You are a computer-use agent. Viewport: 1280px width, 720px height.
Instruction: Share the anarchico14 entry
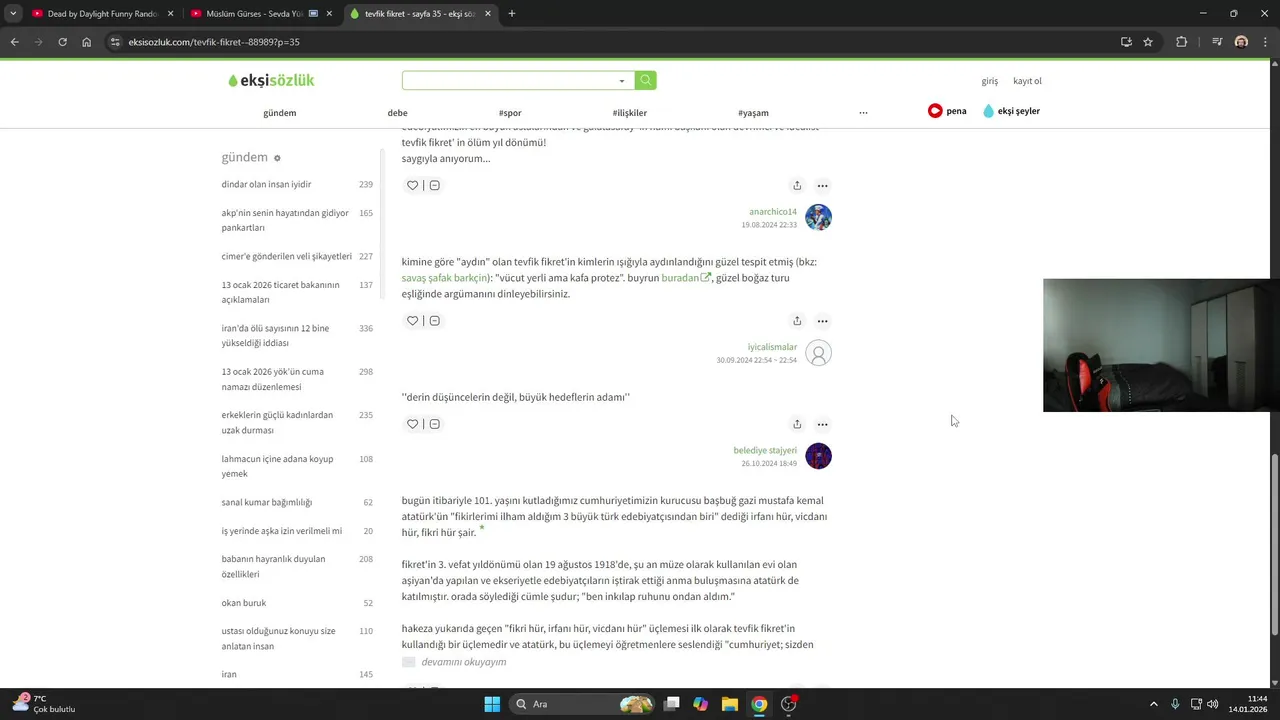tap(797, 185)
